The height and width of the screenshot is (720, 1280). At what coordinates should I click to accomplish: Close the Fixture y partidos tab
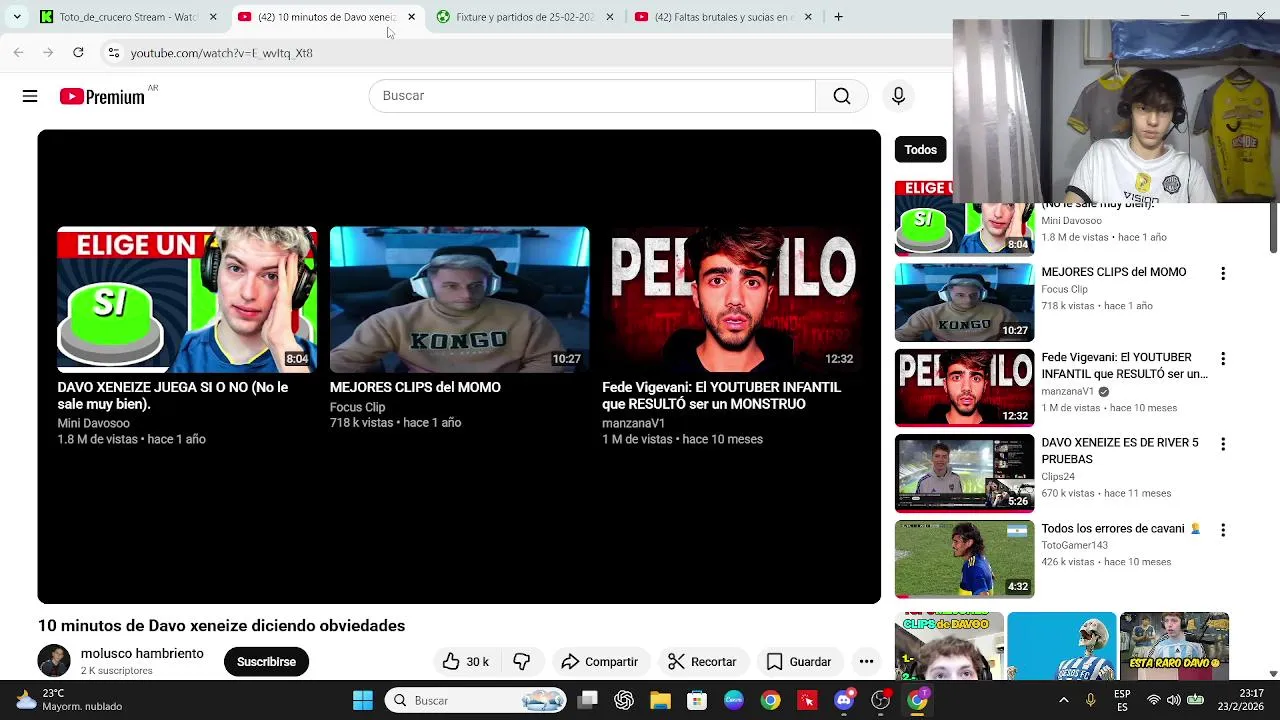pyautogui.click(x=610, y=17)
